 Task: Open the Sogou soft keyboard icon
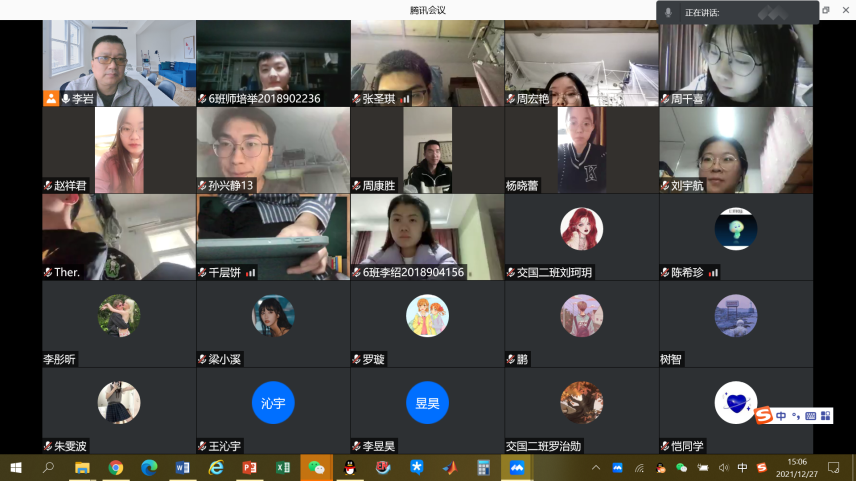[x=811, y=415]
